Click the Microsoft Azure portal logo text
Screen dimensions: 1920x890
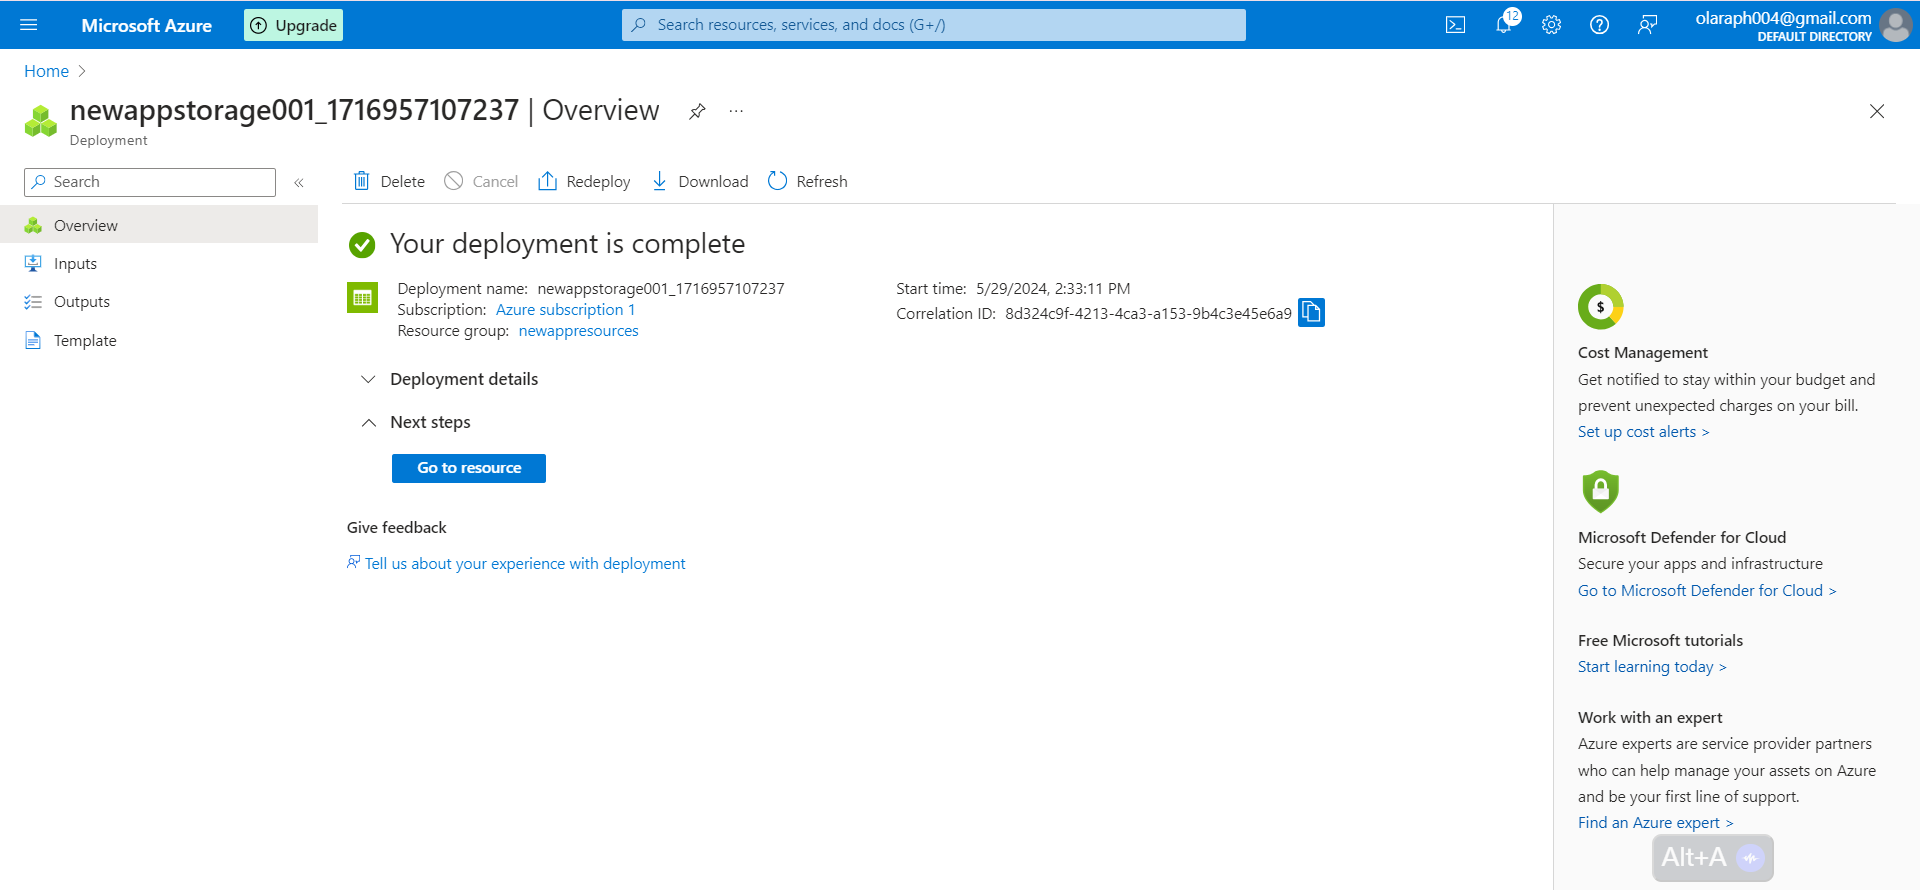point(147,25)
